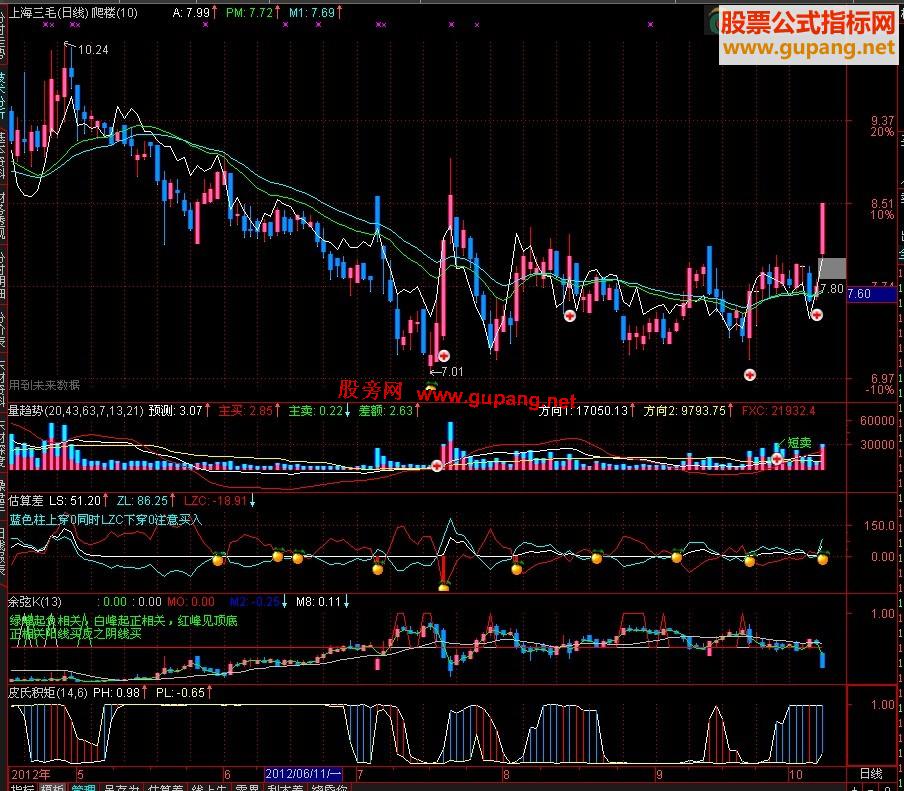Image resolution: width=904 pixels, height=791 pixels.
Task: Click the purple x marker above PM value
Action: (285, 25)
